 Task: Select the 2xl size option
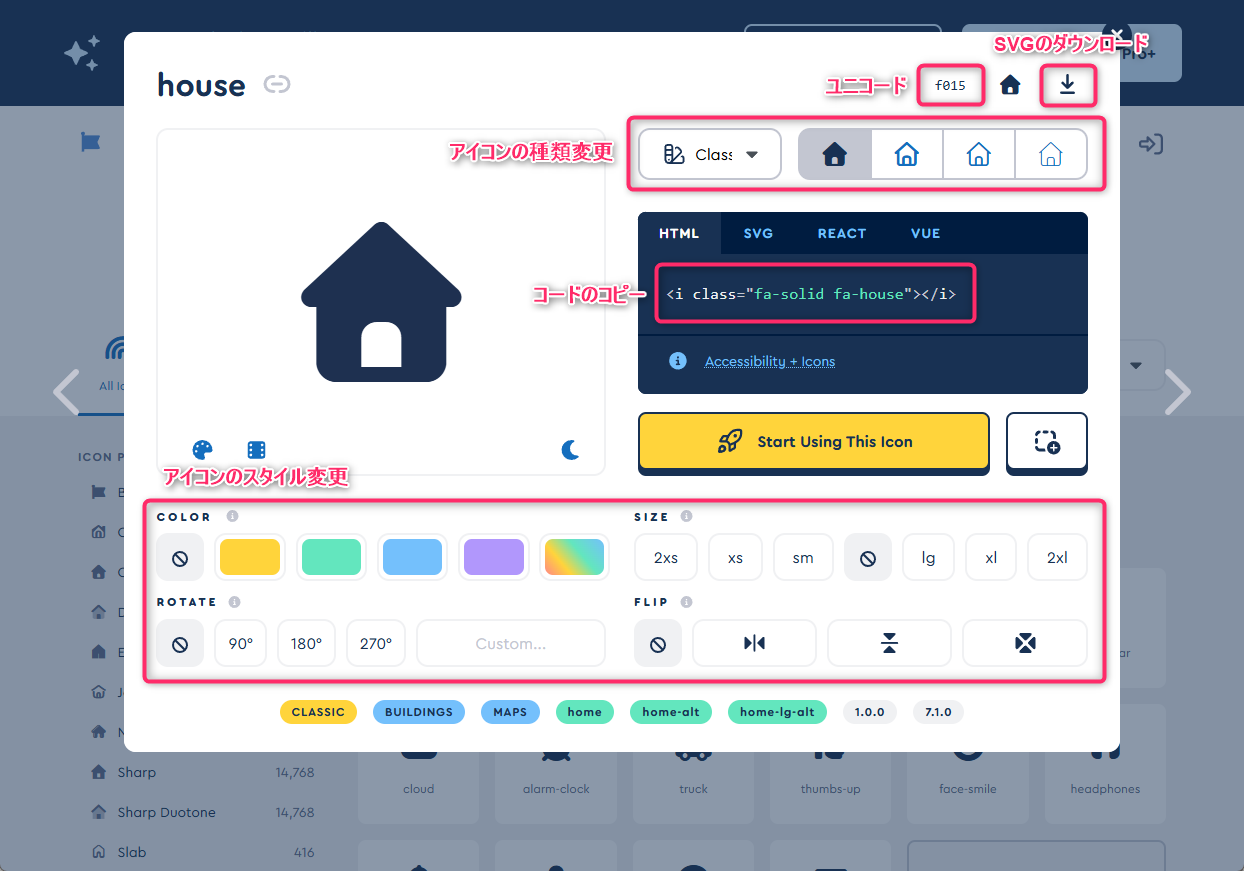pyautogui.click(x=1056, y=558)
